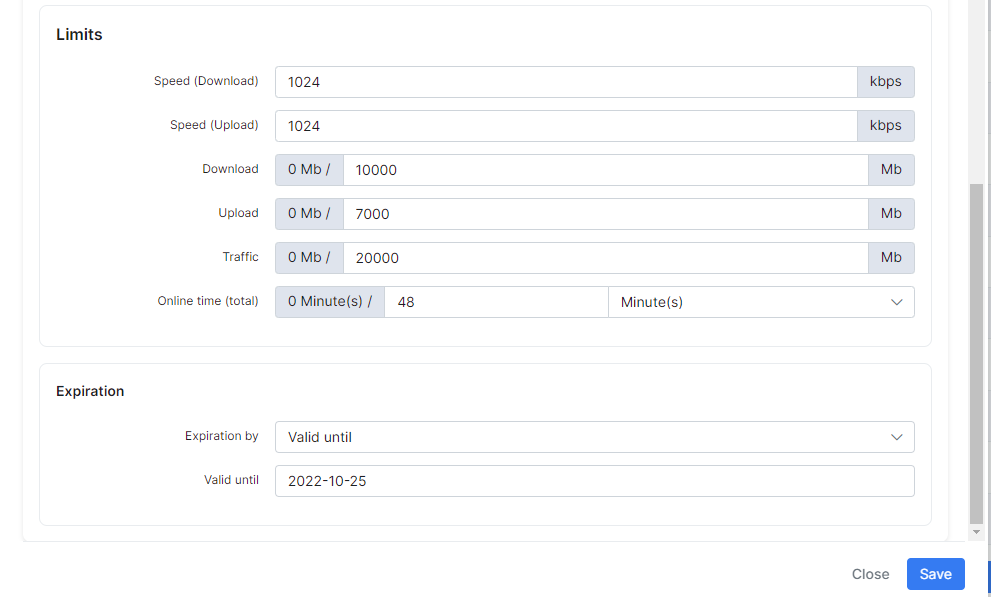
Task: Click the Valid until date field
Action: pos(595,481)
